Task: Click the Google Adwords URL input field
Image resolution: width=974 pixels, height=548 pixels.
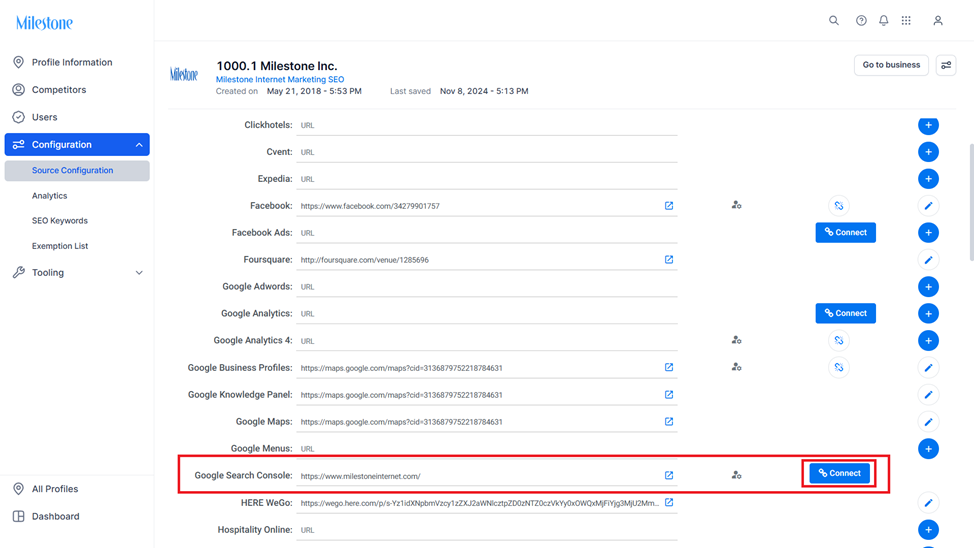Action: 486,287
